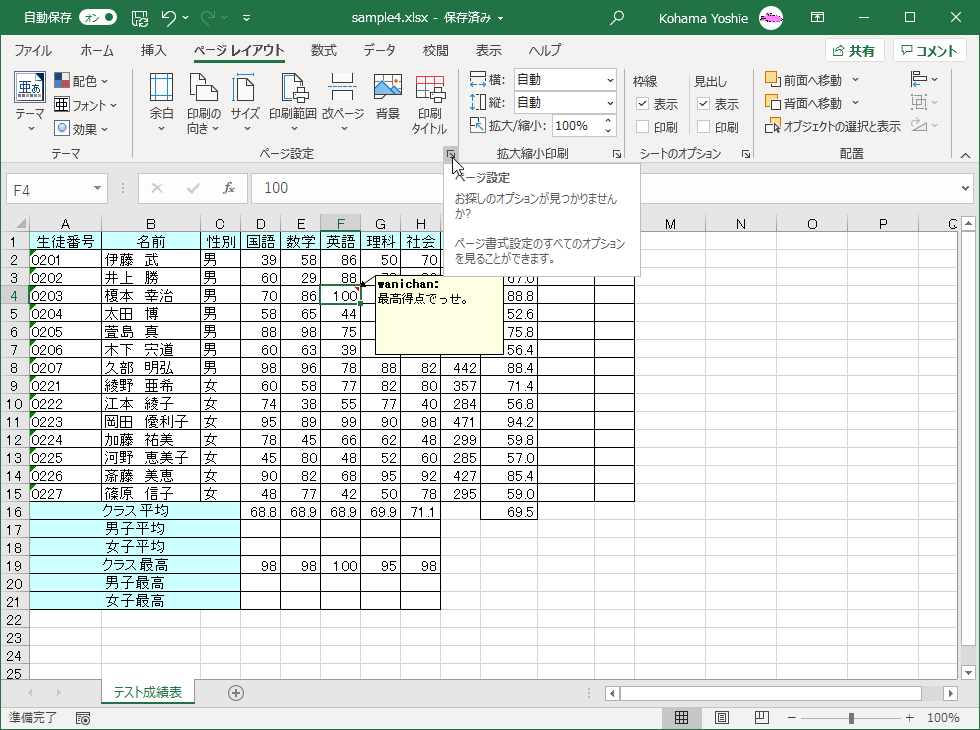Switch to the 数式 ribbon tab
The image size is (980, 730).
pyautogui.click(x=323, y=51)
